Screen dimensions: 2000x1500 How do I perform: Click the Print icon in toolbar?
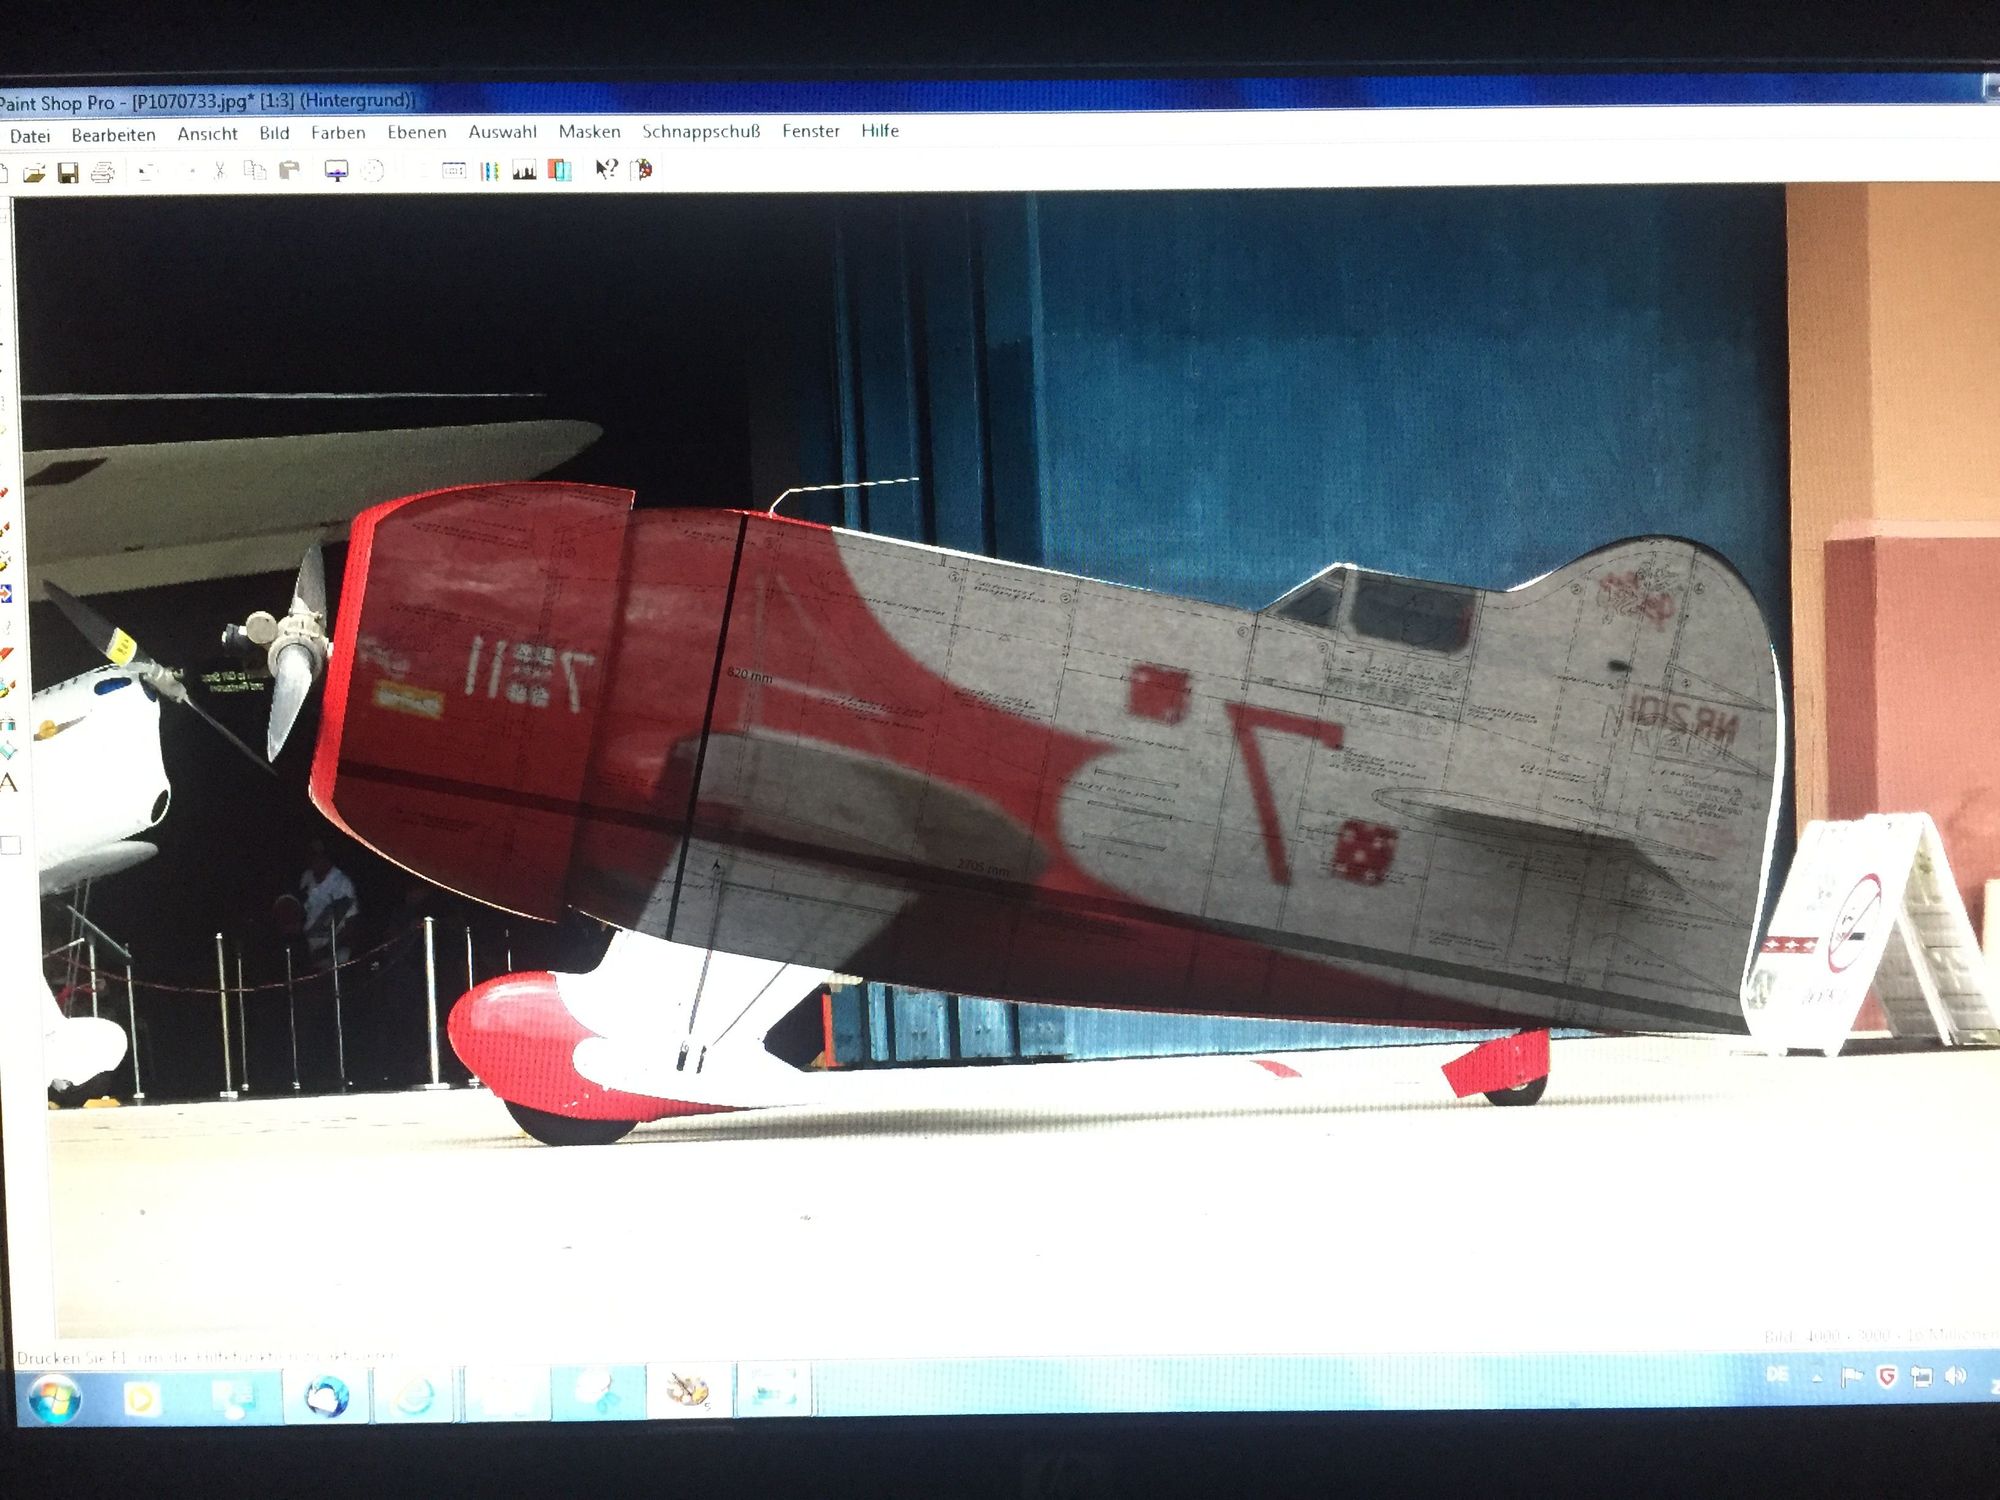(102, 173)
